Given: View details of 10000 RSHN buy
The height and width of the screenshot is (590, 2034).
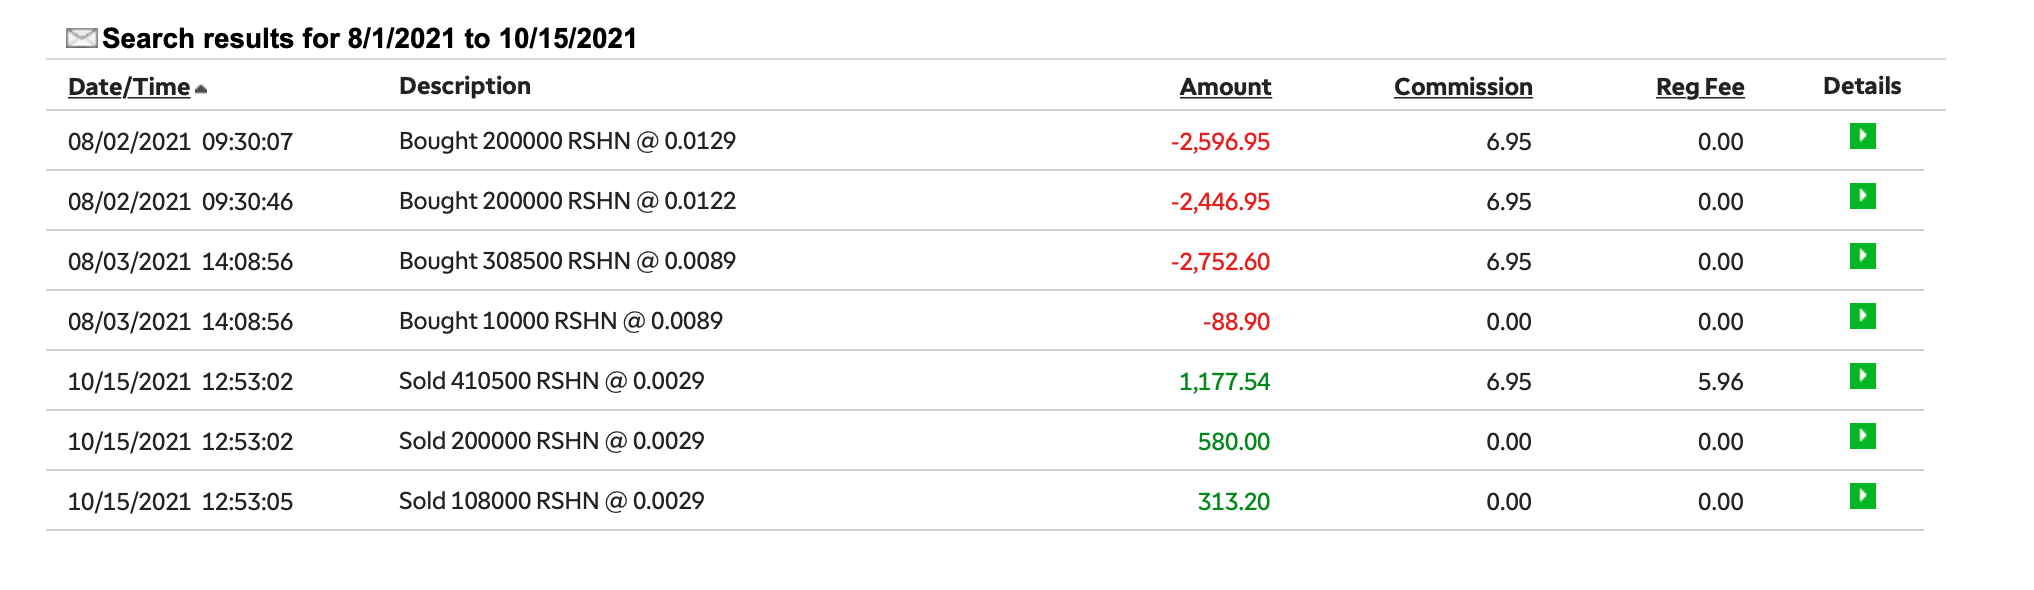Looking at the screenshot, I should coord(1862,316).
